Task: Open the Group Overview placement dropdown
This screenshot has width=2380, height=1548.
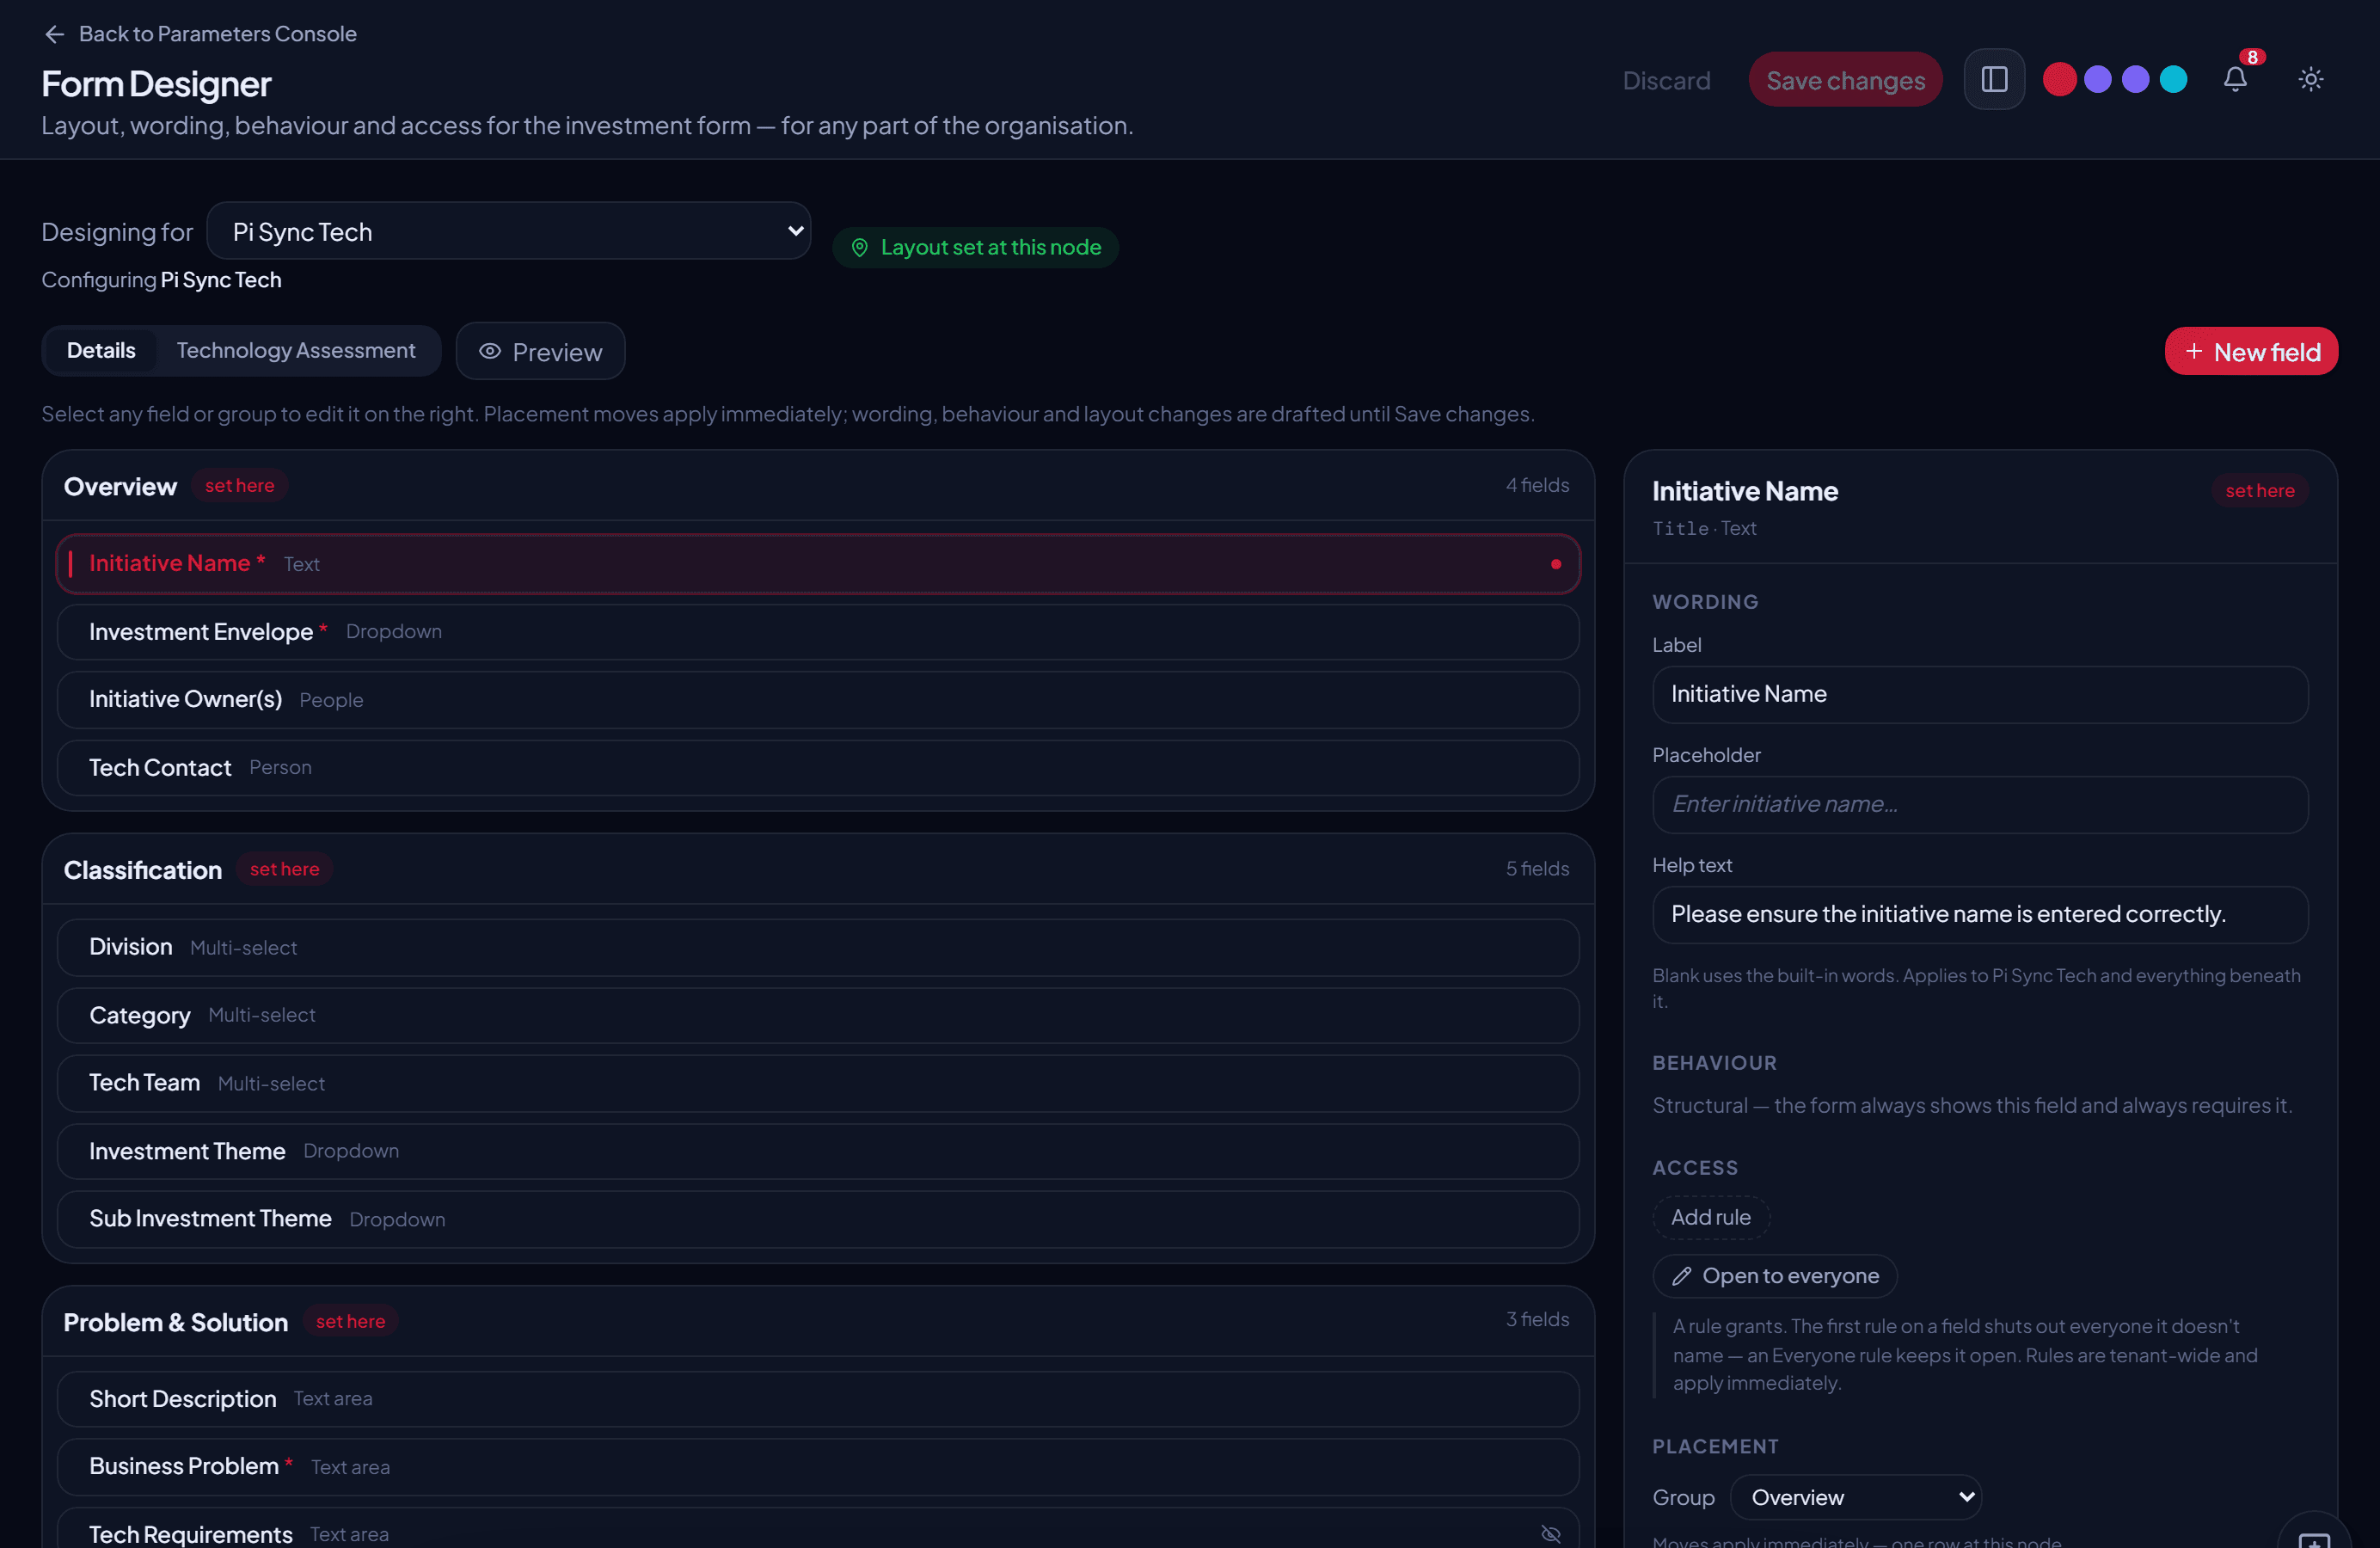Action: tap(1855, 1496)
